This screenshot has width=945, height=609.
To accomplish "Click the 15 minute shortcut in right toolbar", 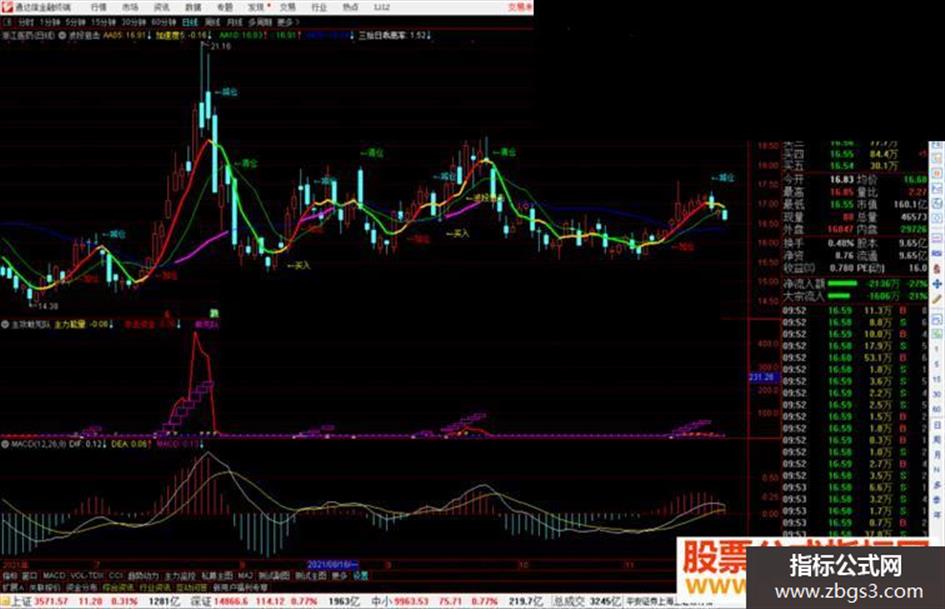I will pyautogui.click(x=937, y=379).
